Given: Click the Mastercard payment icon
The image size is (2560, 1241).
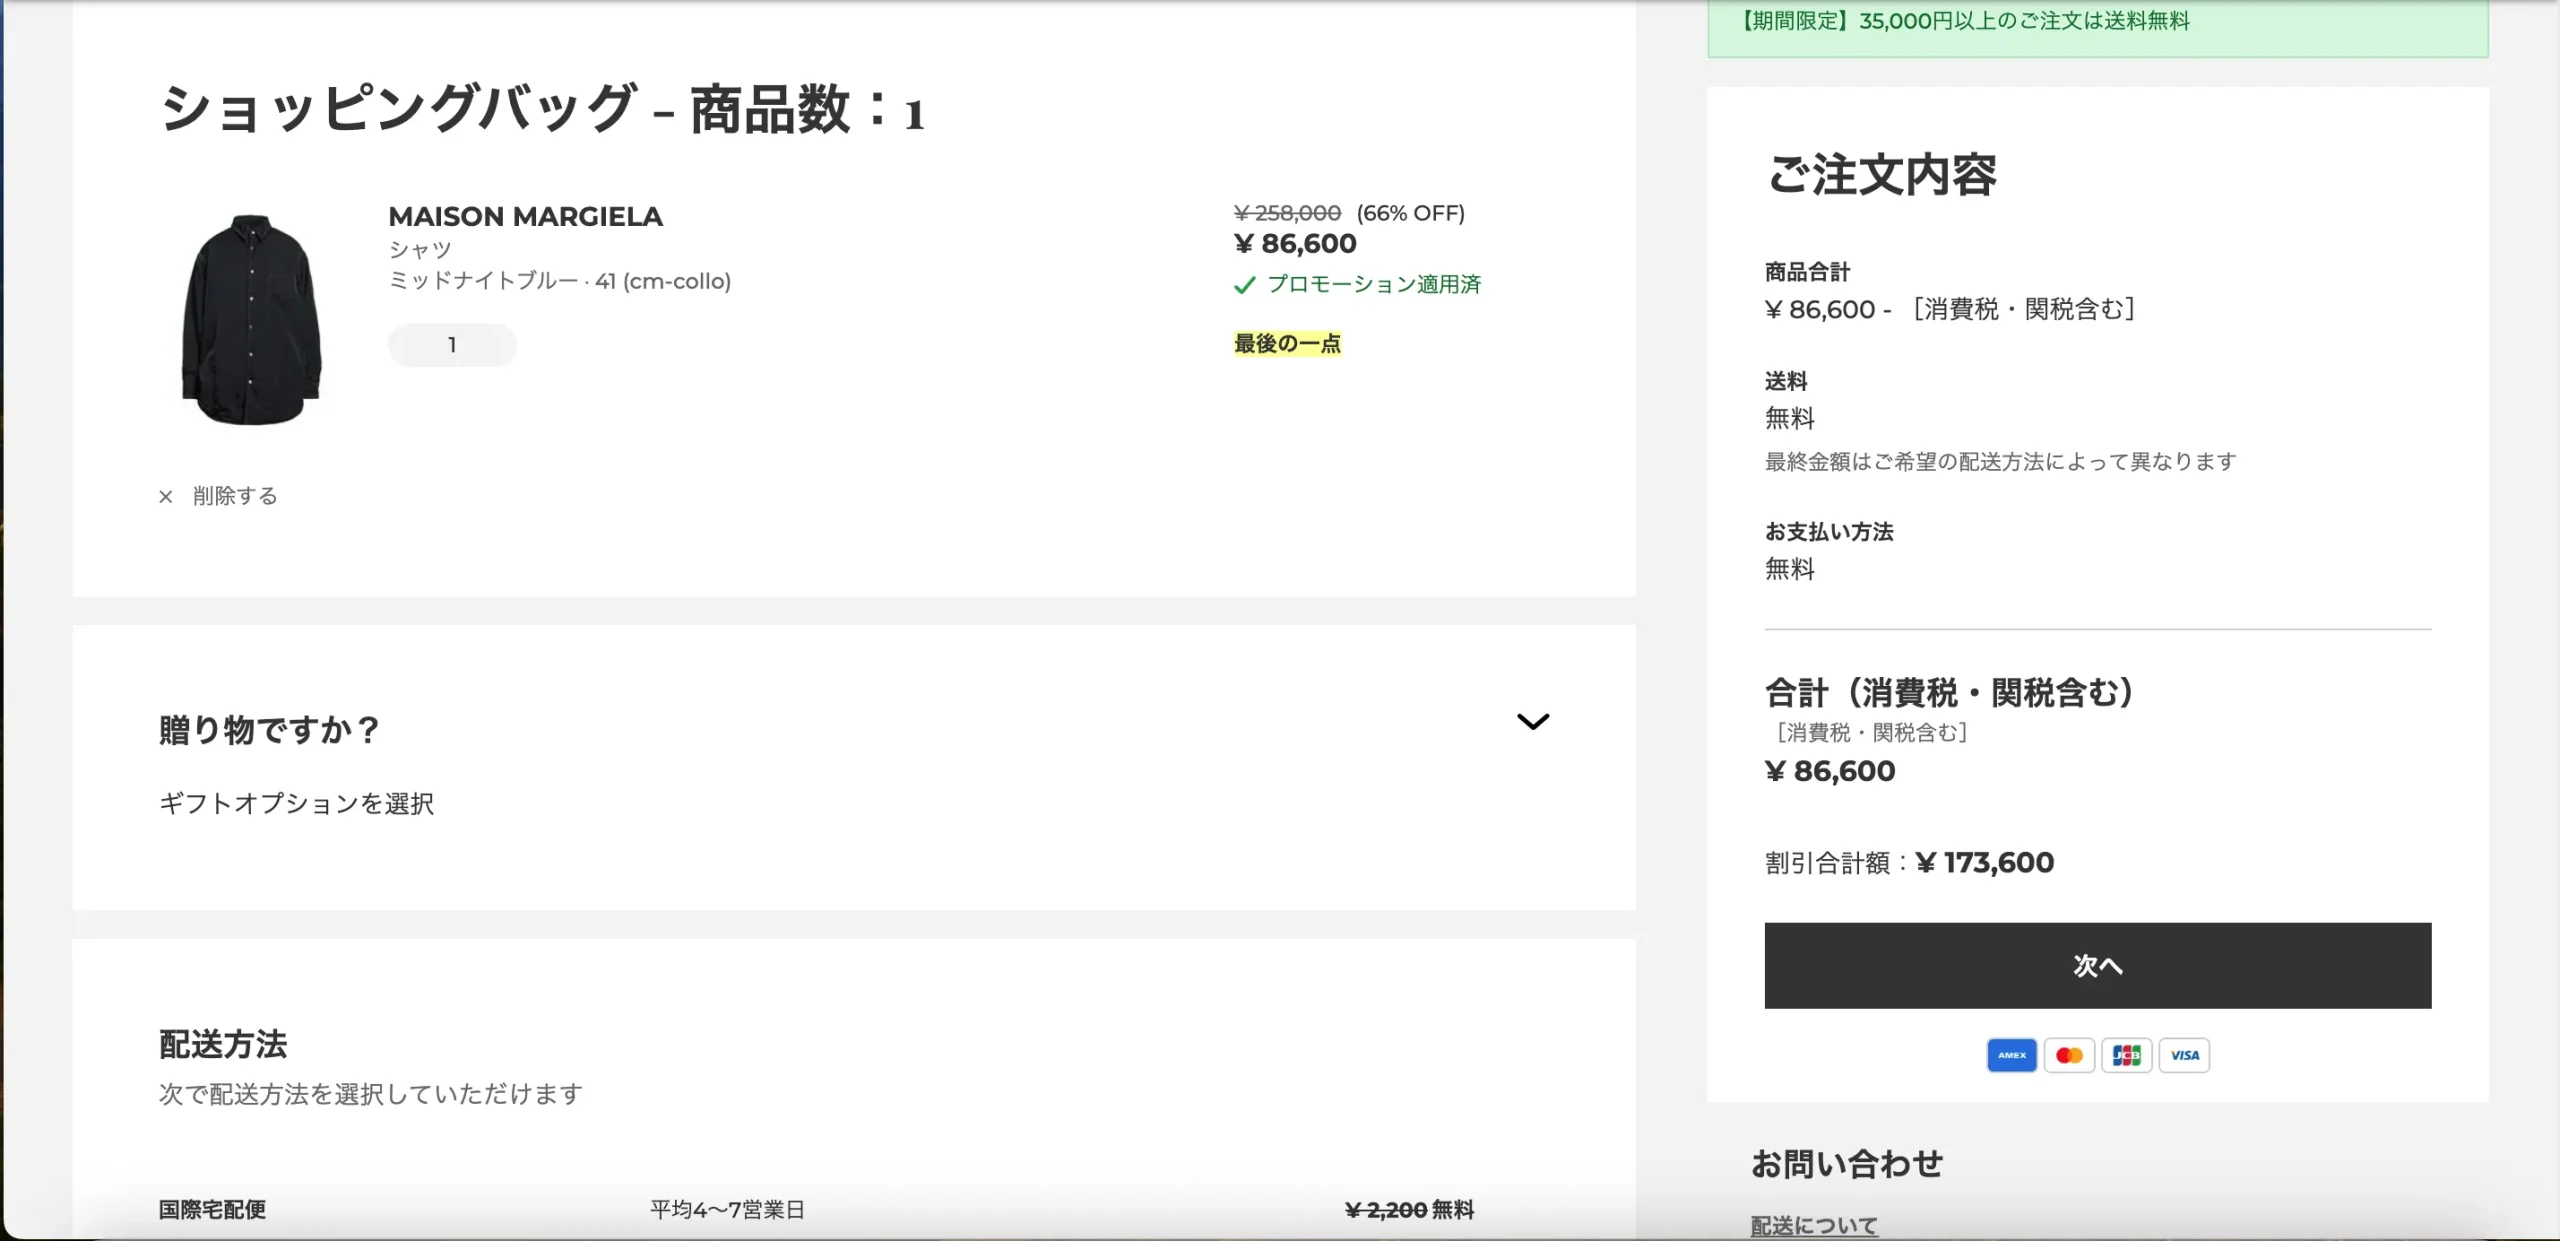Looking at the screenshot, I should [x=2069, y=1055].
